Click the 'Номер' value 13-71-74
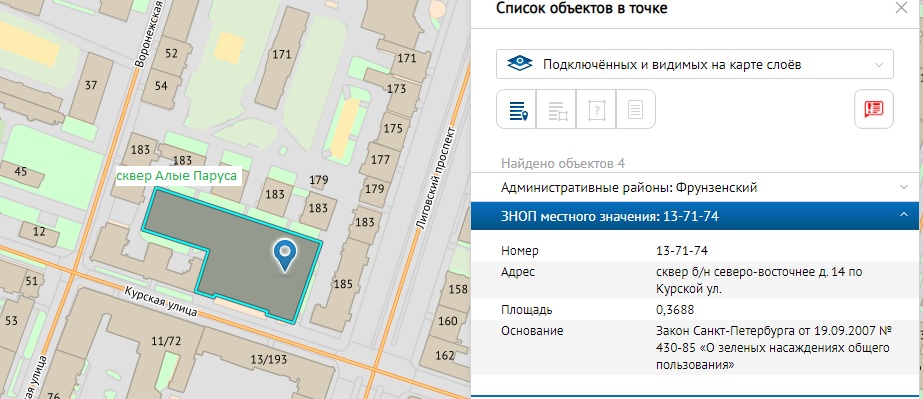The image size is (923, 399). point(682,251)
